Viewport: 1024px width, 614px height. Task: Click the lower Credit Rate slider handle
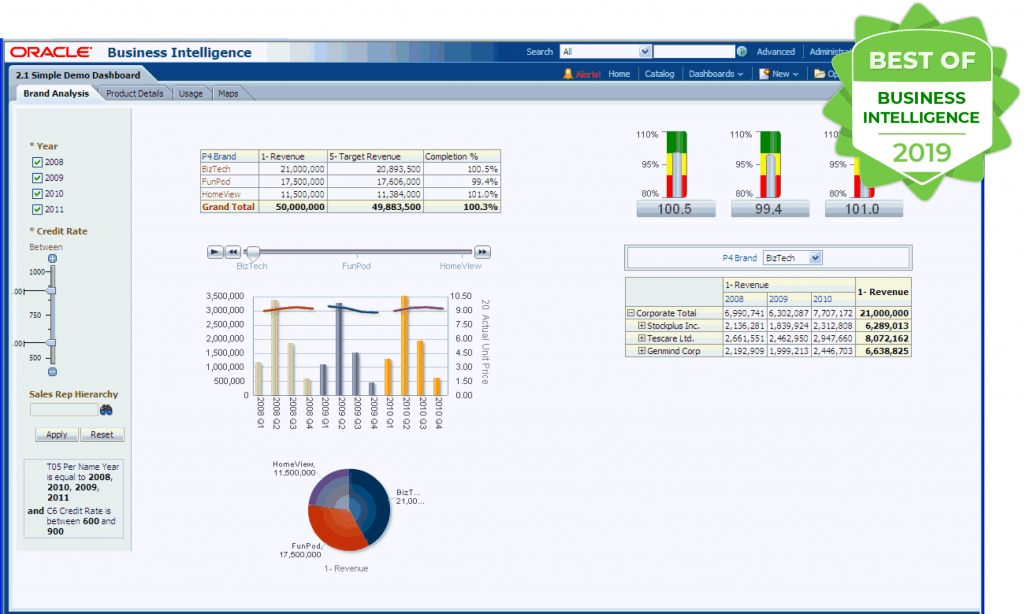(x=51, y=343)
